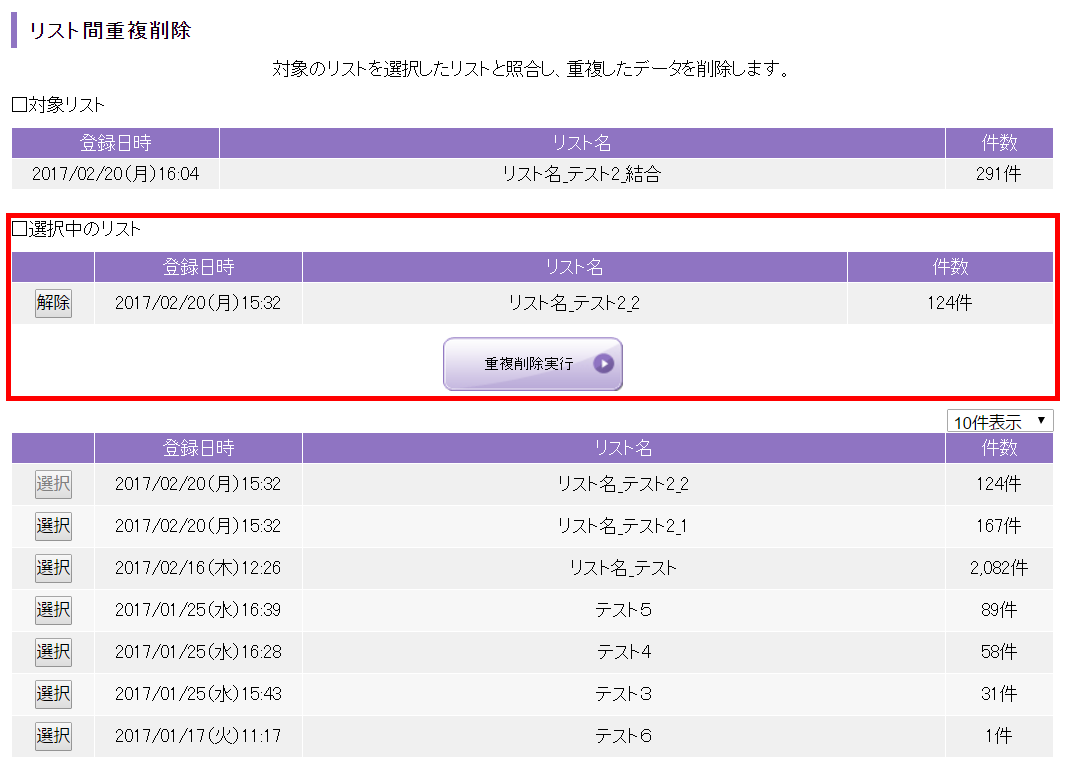Screen dimensions: 1066x774
Task: Click date 2017/02/20(月)16:04
Action: (116, 174)
